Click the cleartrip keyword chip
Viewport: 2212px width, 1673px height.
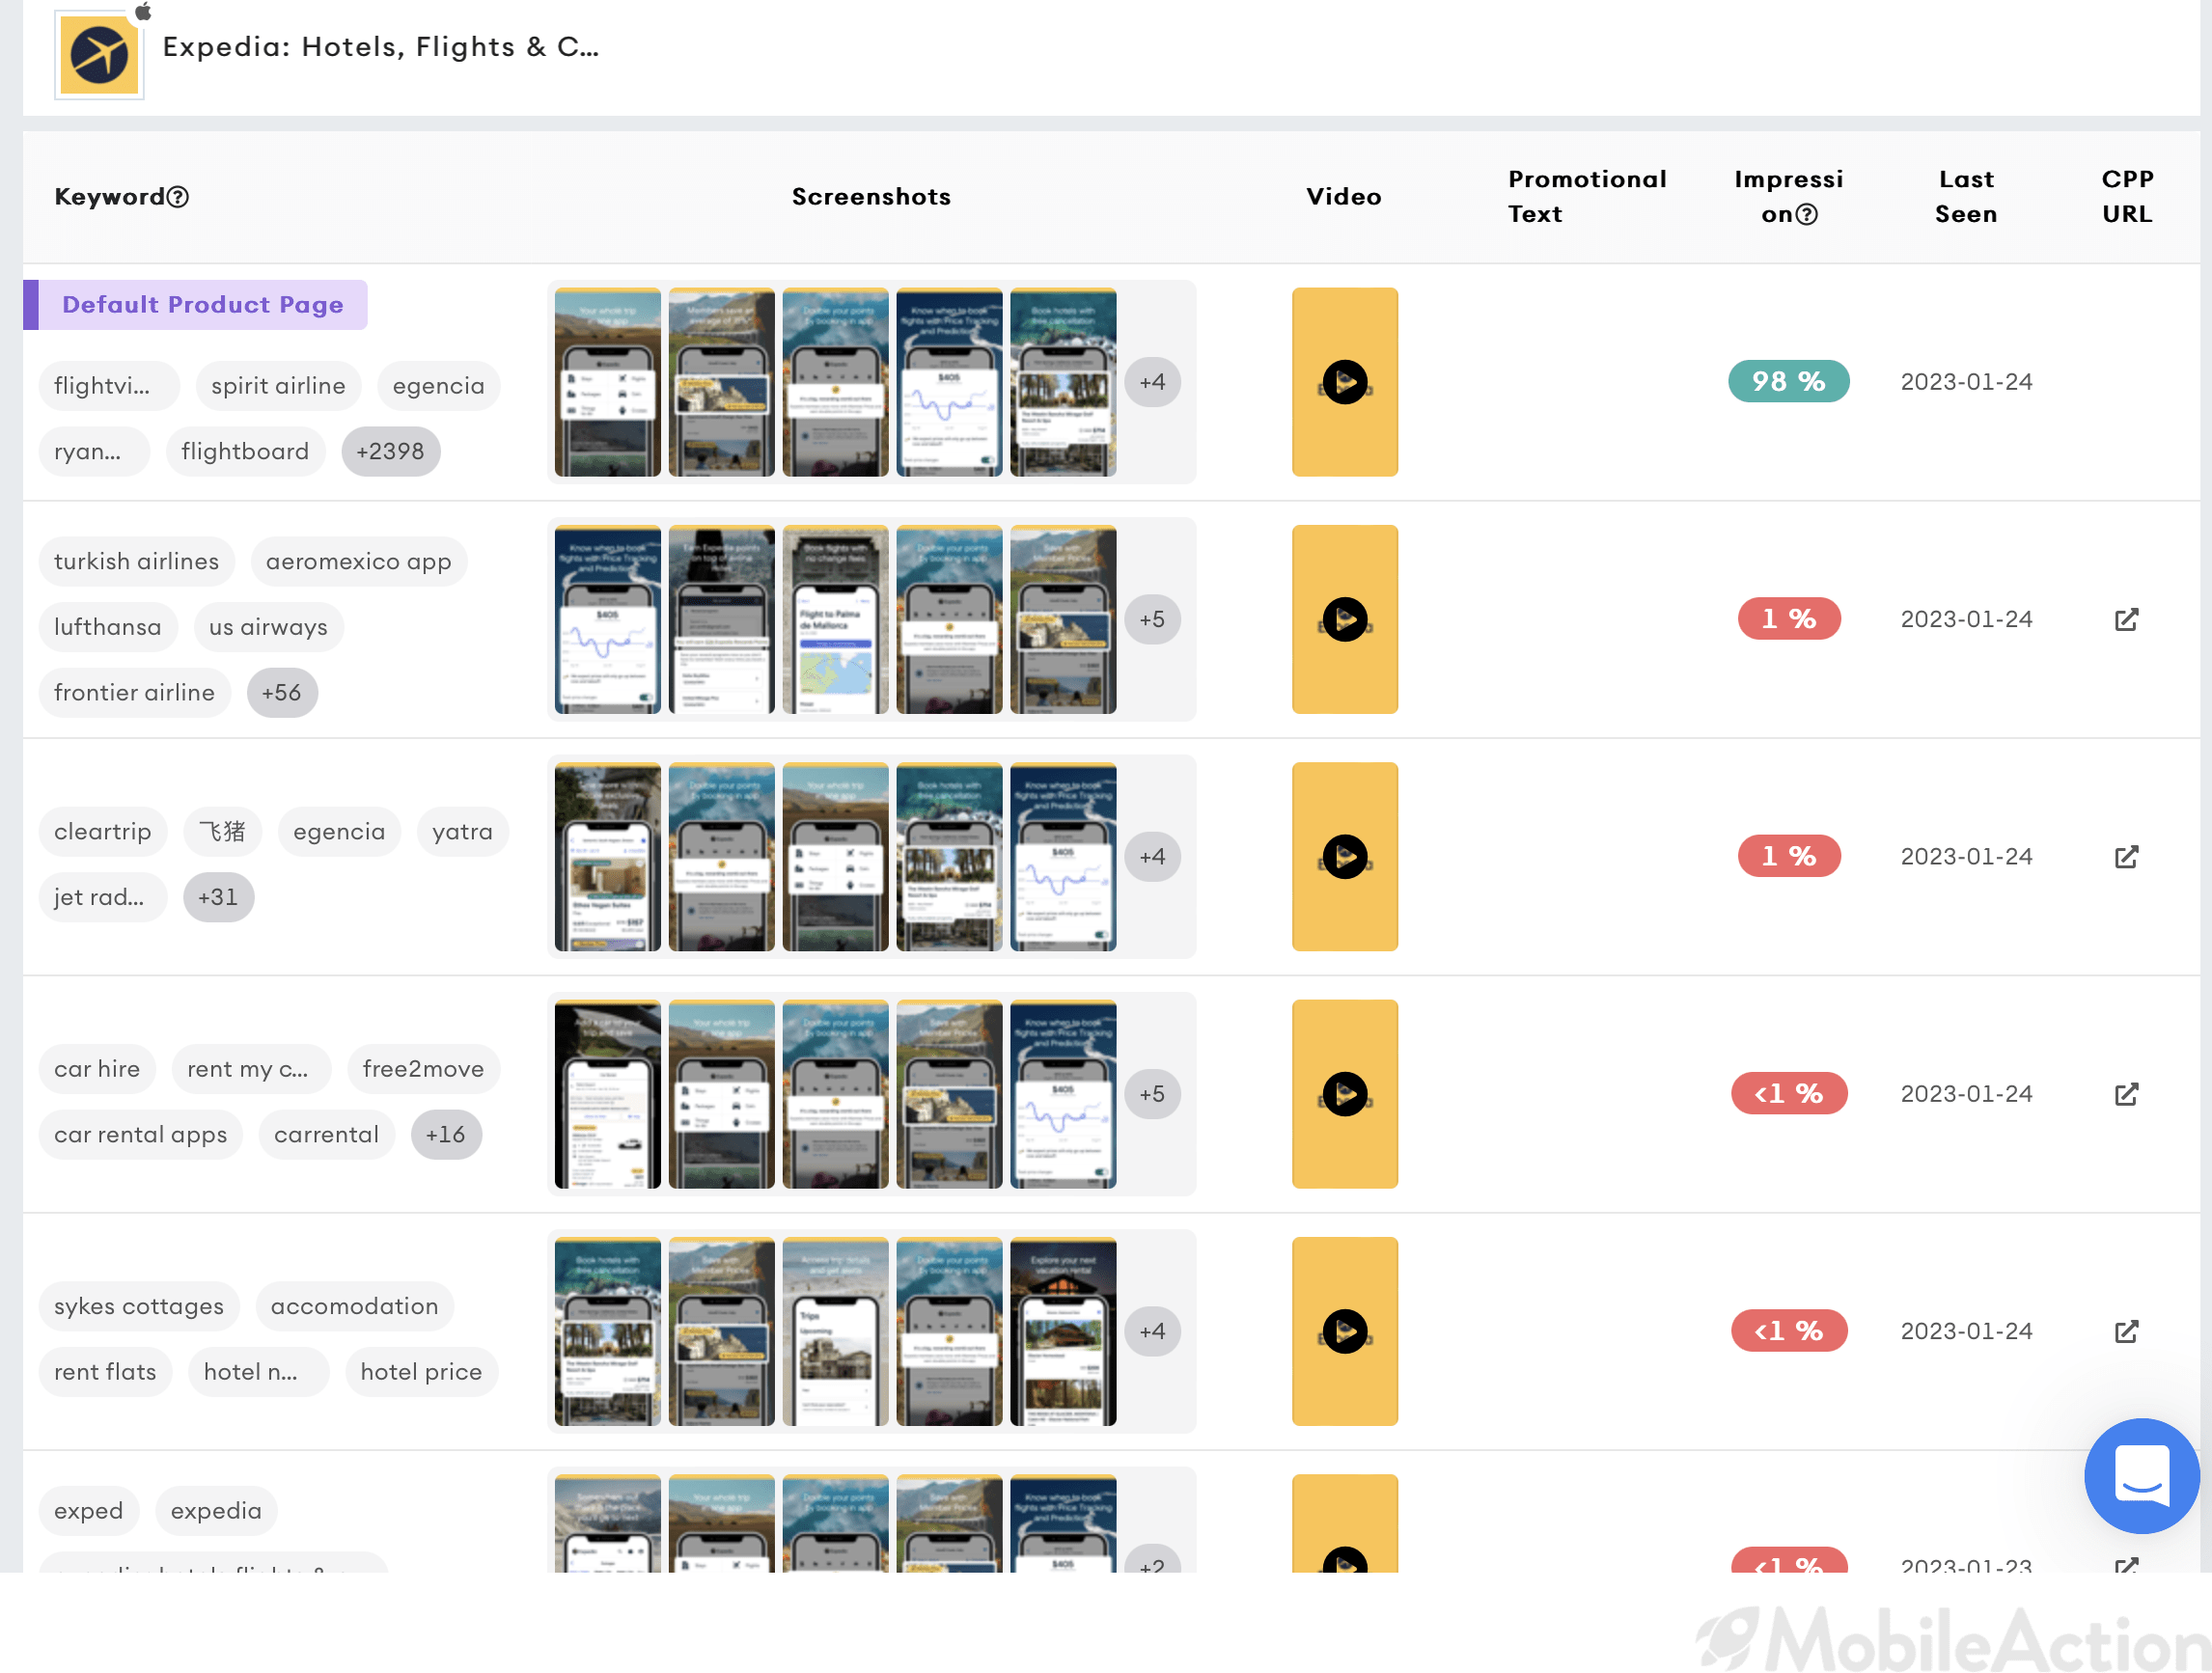tap(102, 832)
